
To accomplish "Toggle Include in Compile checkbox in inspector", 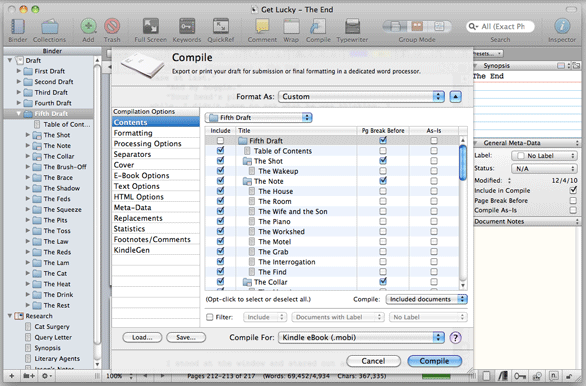I will [573, 191].
